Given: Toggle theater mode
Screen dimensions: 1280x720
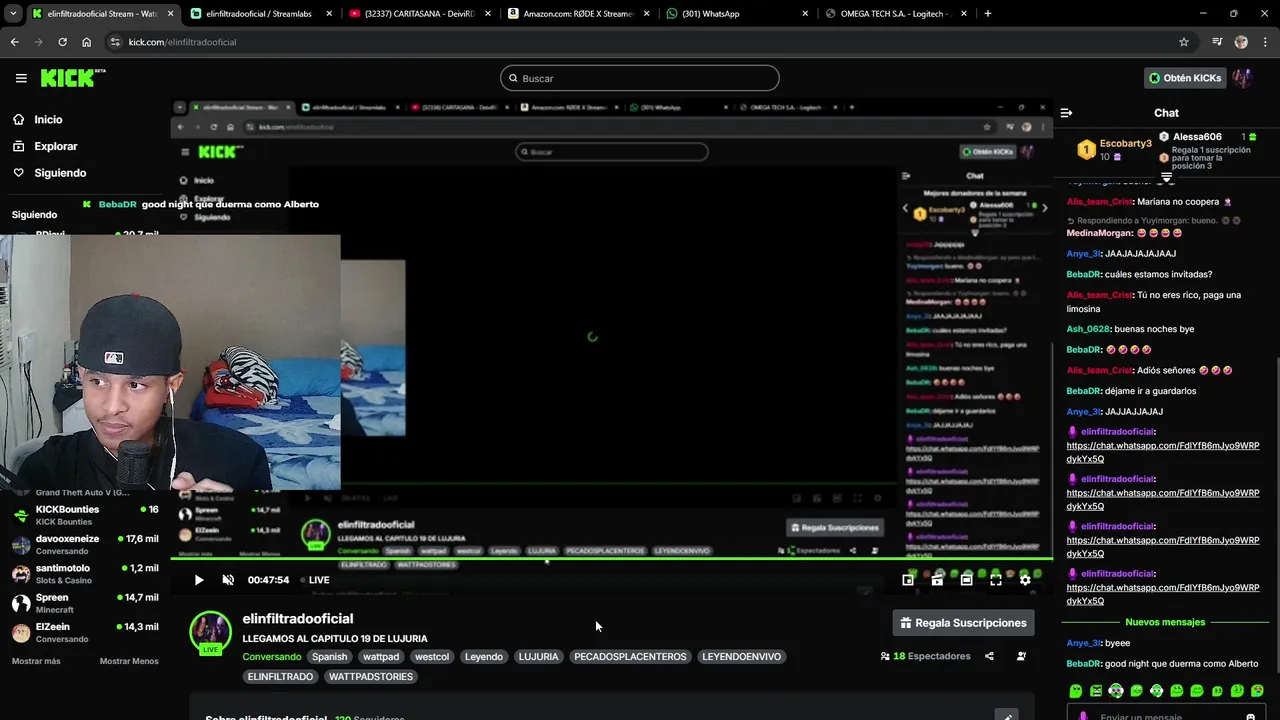Looking at the screenshot, I should (x=966, y=580).
